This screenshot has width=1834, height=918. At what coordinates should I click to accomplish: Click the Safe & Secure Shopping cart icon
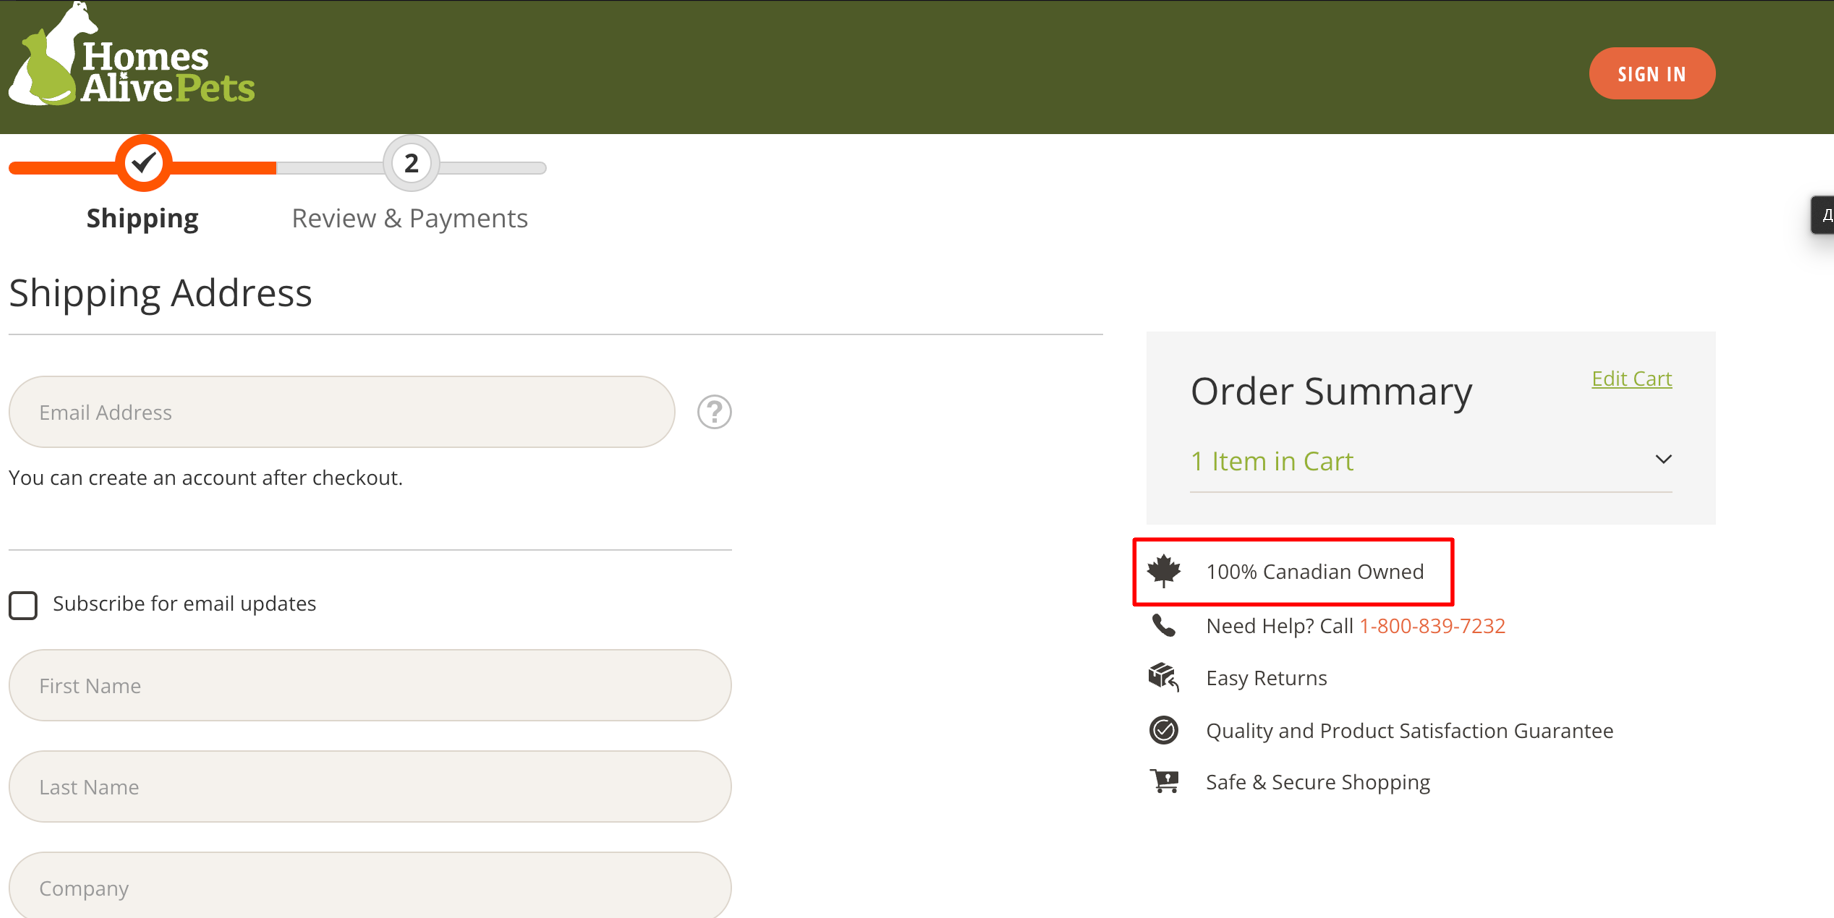[1164, 781]
